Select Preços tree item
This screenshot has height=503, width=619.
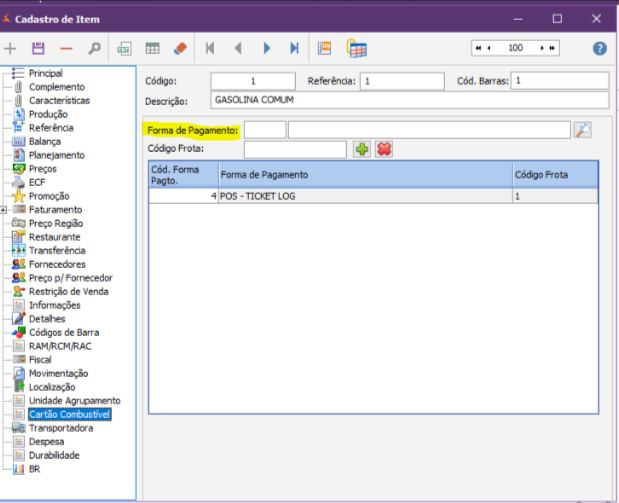[43, 169]
